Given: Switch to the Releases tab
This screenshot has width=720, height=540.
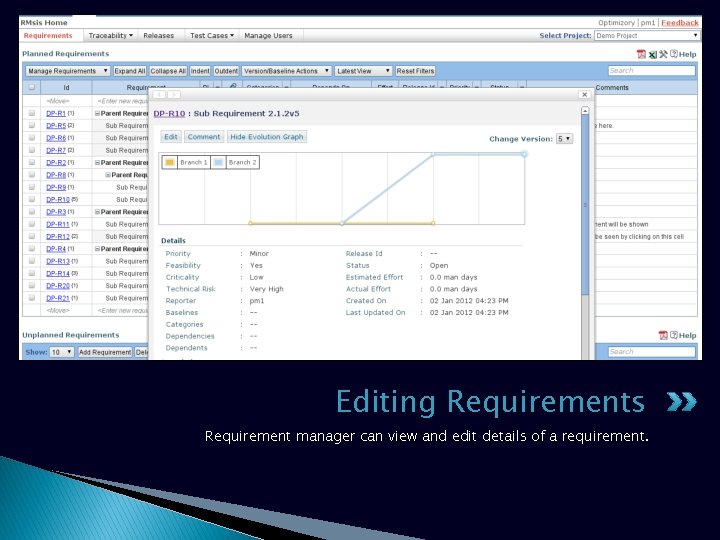Looking at the screenshot, I should pos(158,35).
